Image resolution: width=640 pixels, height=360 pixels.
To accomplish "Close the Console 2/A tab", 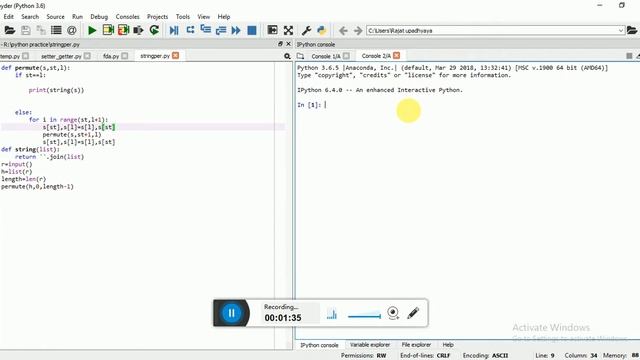I will click(x=396, y=56).
